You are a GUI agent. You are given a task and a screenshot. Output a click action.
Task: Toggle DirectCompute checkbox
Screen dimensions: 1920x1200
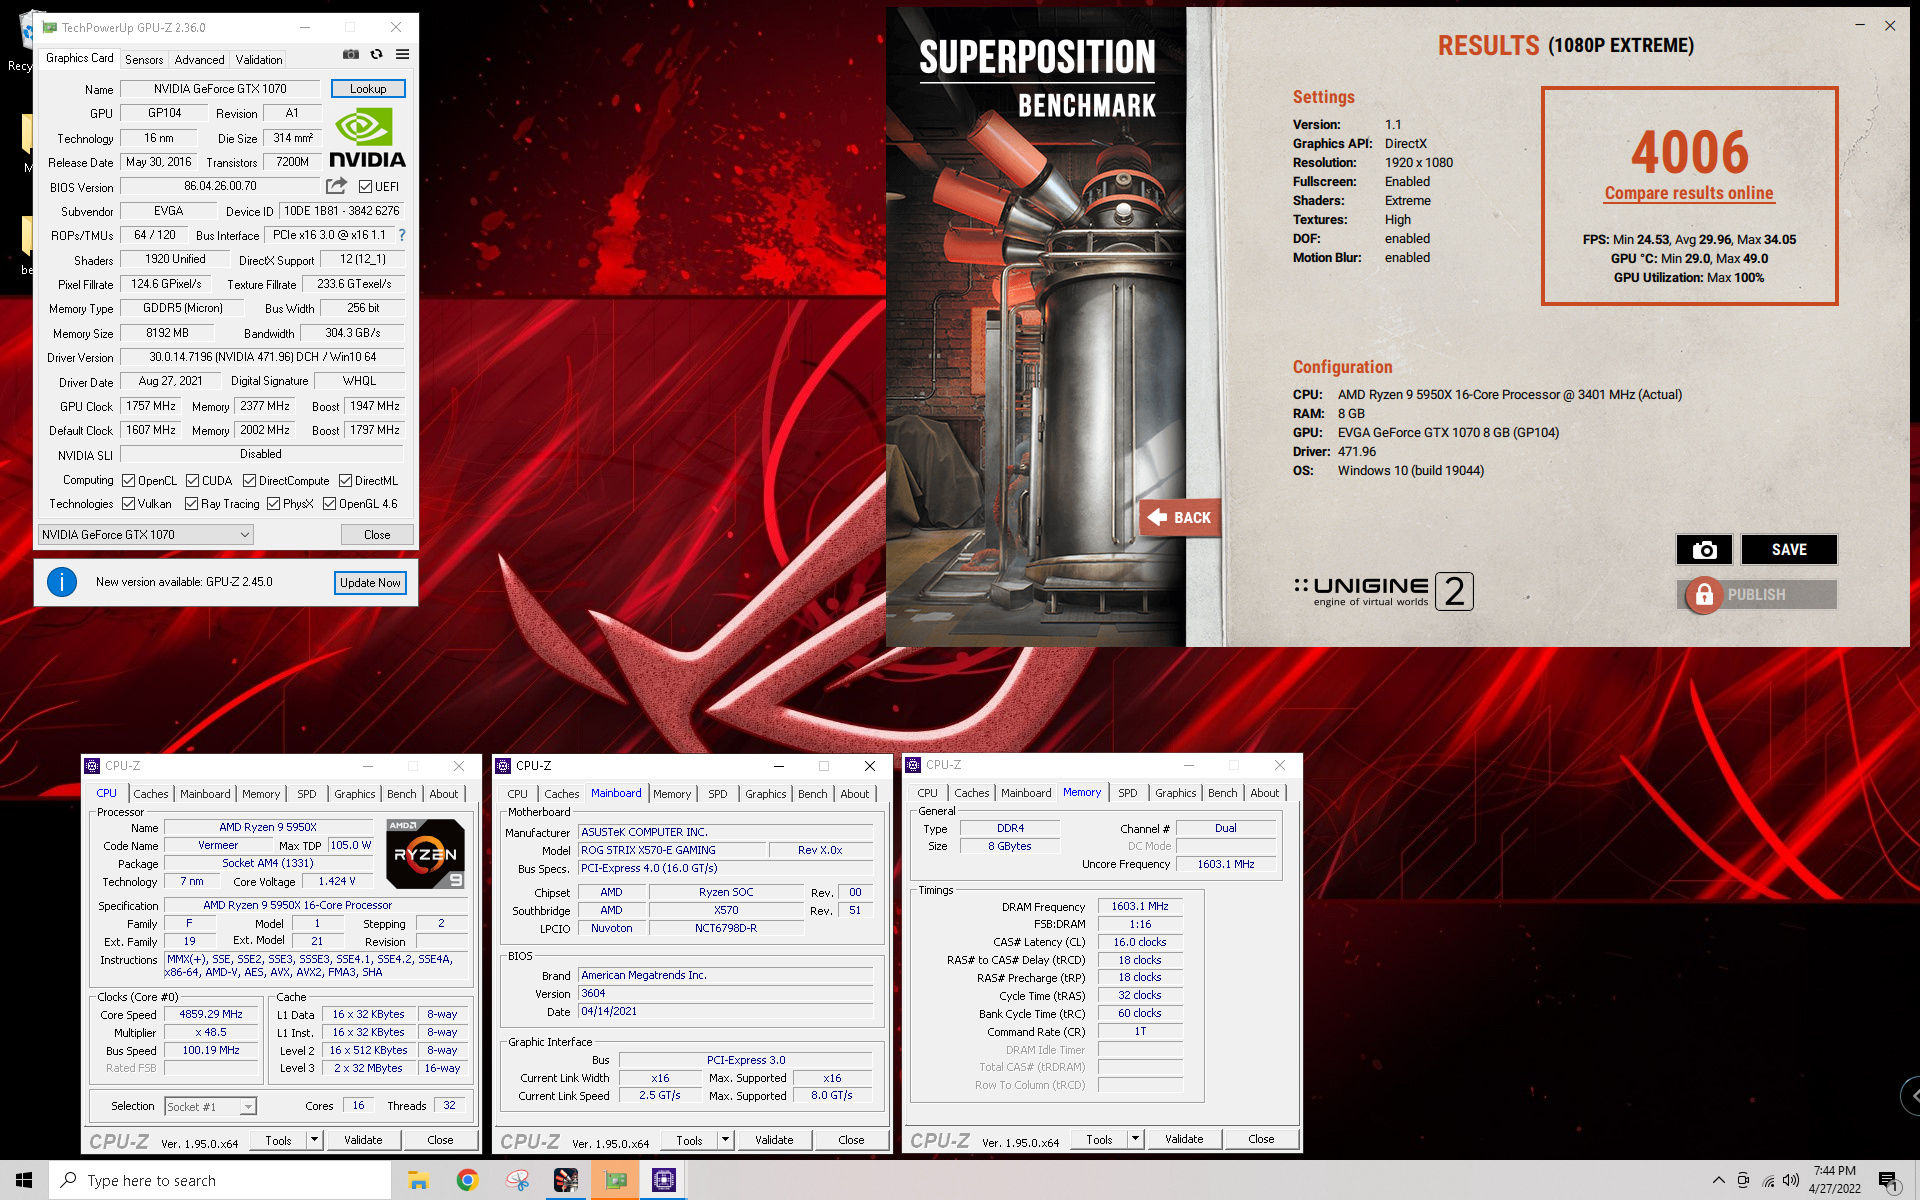pyautogui.click(x=249, y=481)
